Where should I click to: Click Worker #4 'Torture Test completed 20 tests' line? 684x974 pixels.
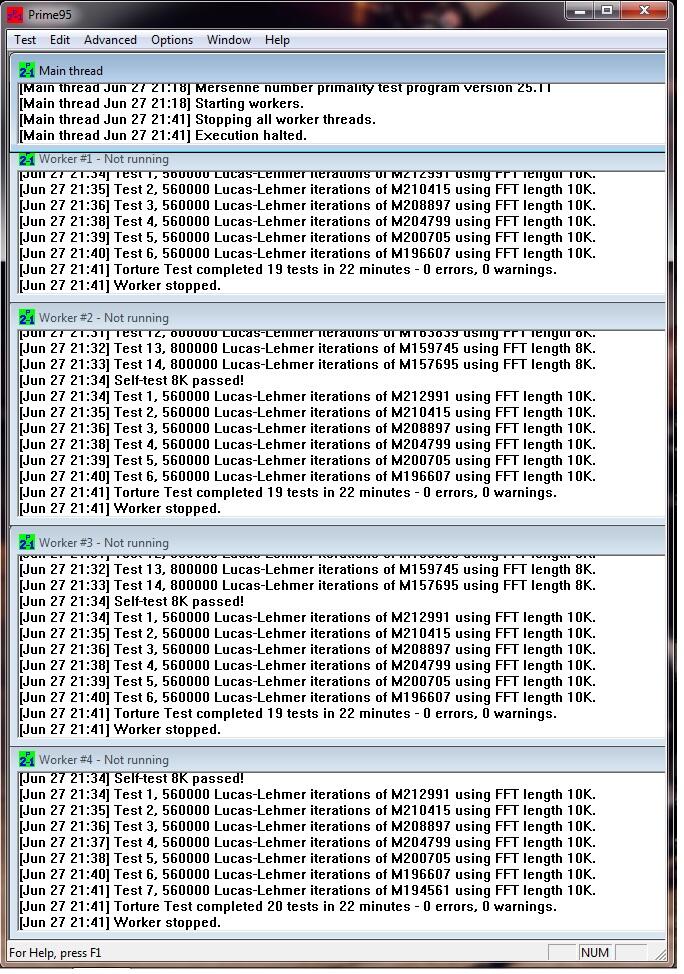tap(288, 906)
